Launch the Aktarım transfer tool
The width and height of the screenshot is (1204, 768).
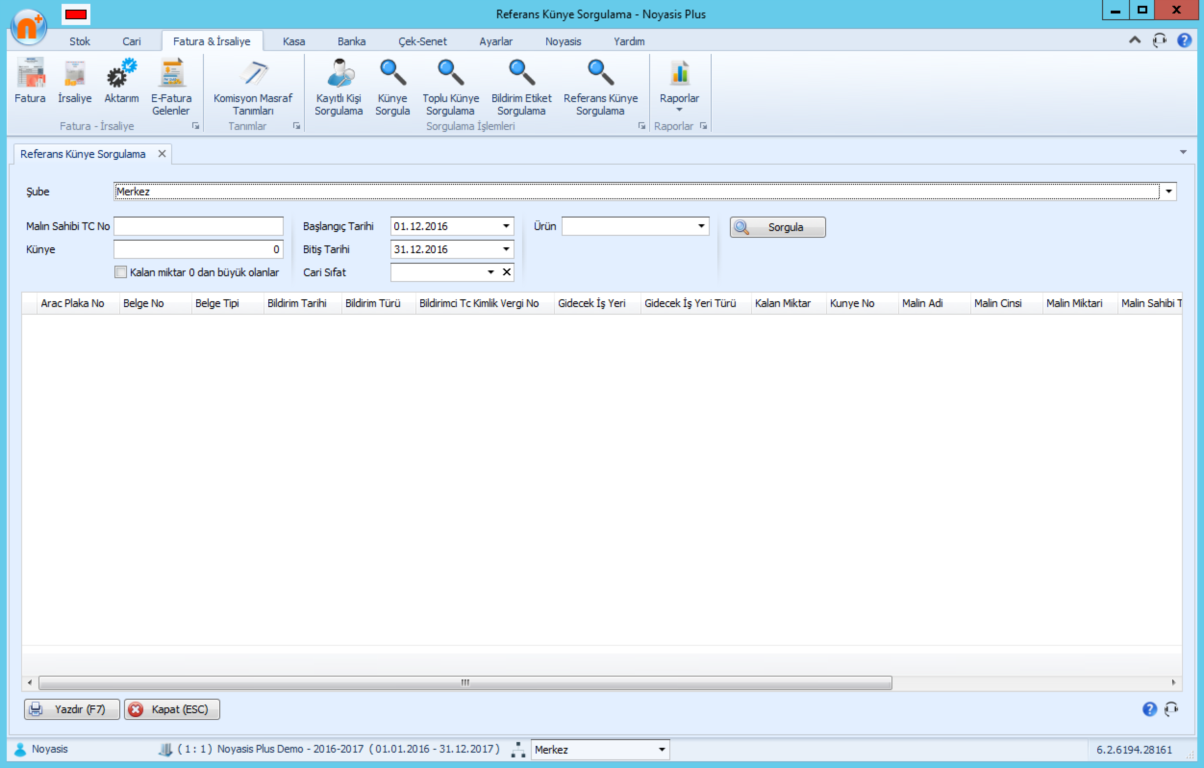coord(122,81)
